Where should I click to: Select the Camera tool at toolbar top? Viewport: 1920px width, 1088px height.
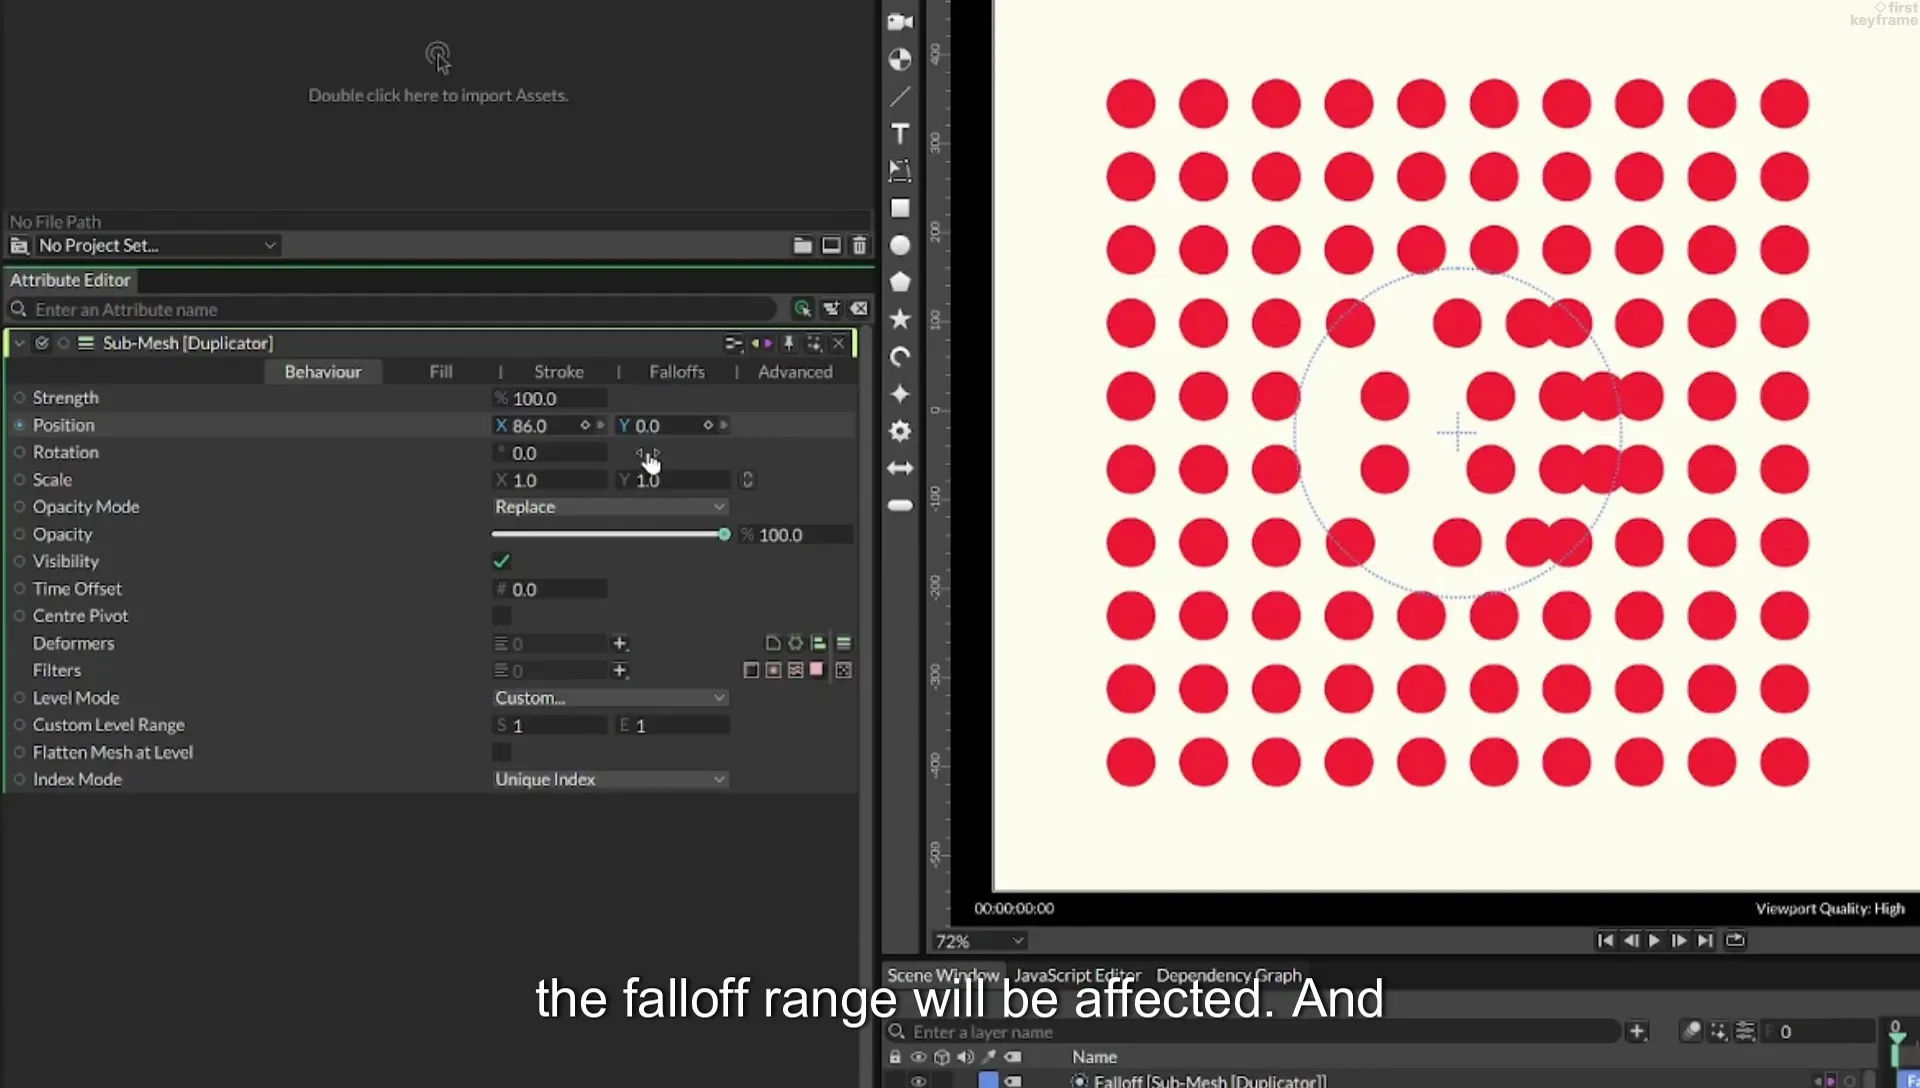click(x=900, y=22)
